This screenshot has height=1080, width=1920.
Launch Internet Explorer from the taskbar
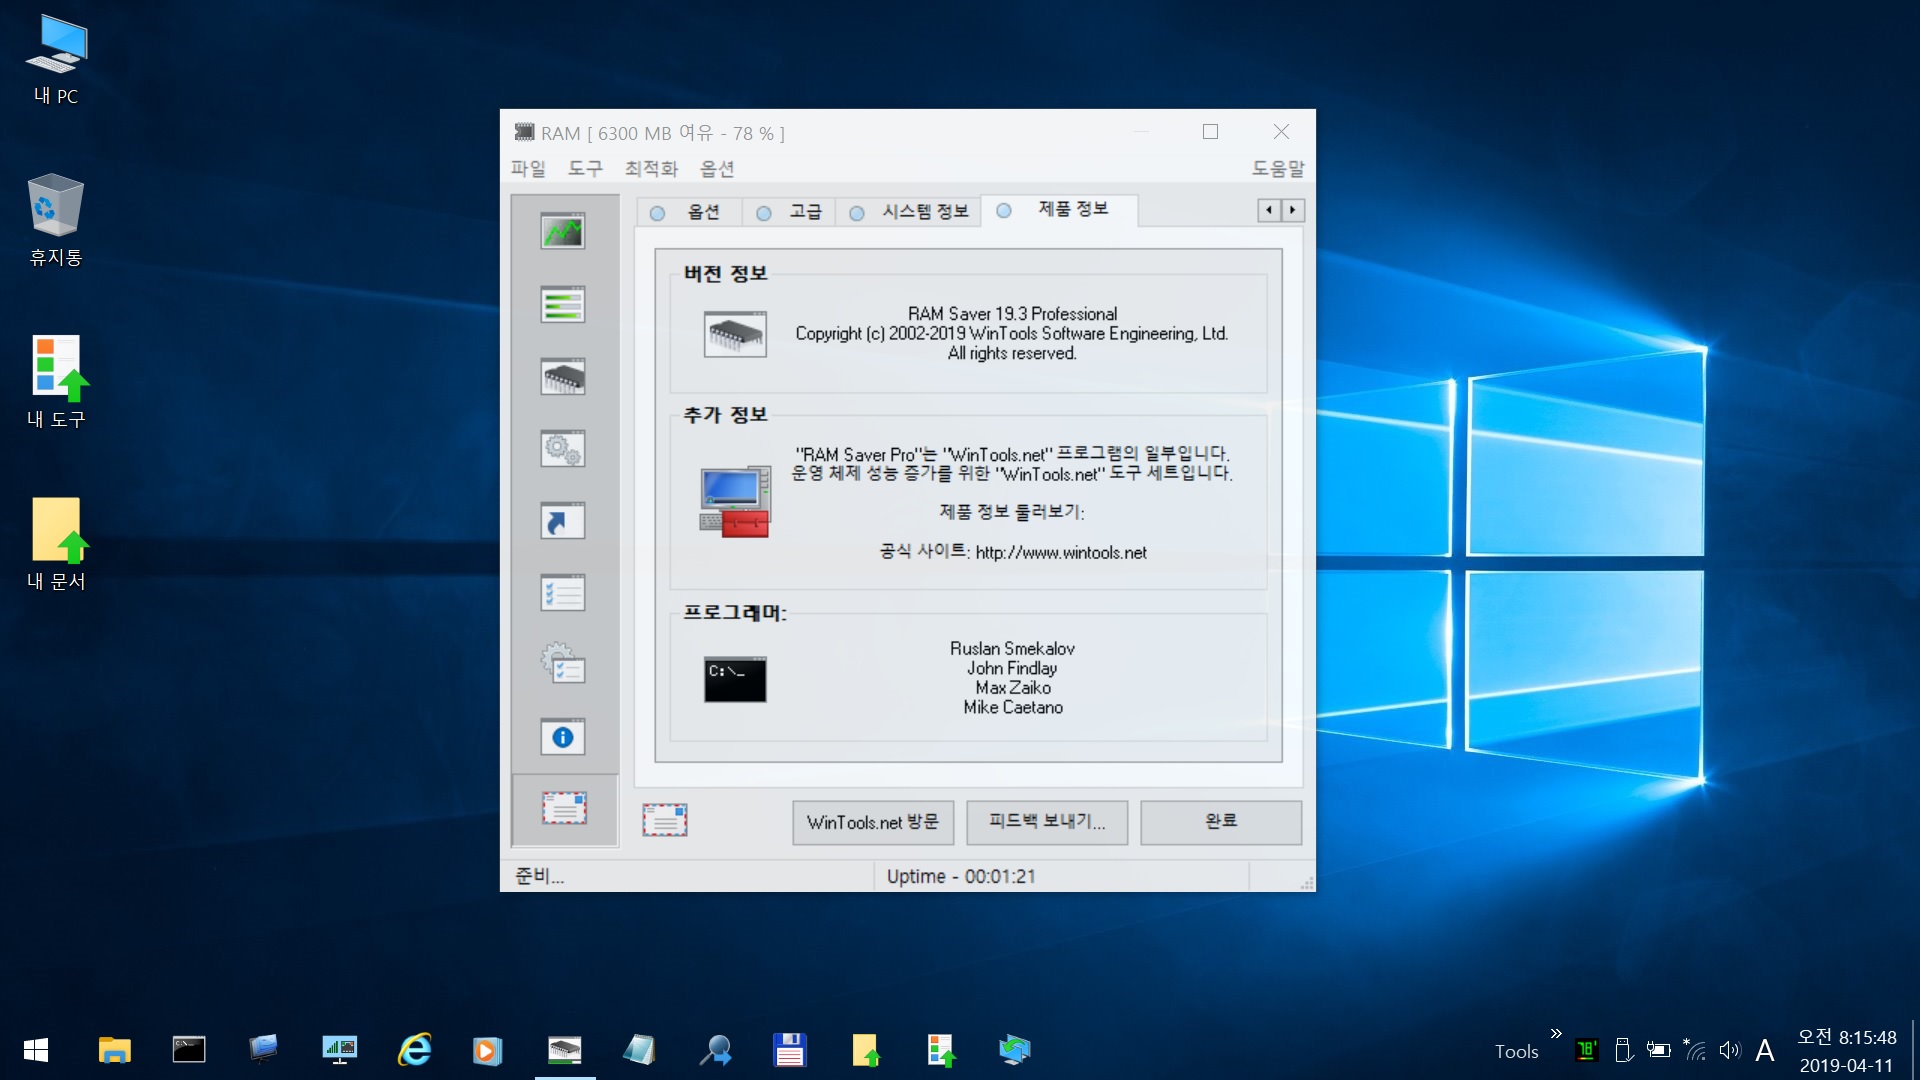click(x=414, y=1050)
